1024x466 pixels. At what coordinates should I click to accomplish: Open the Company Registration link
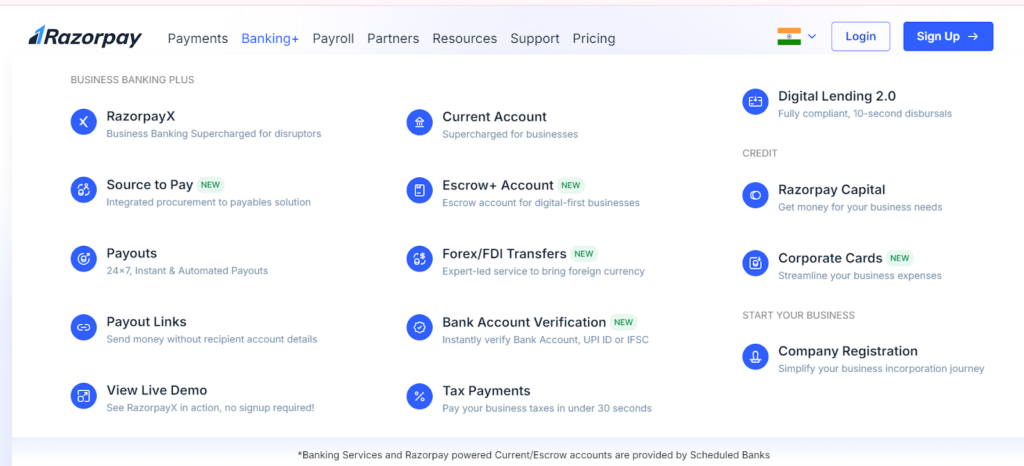(x=848, y=351)
